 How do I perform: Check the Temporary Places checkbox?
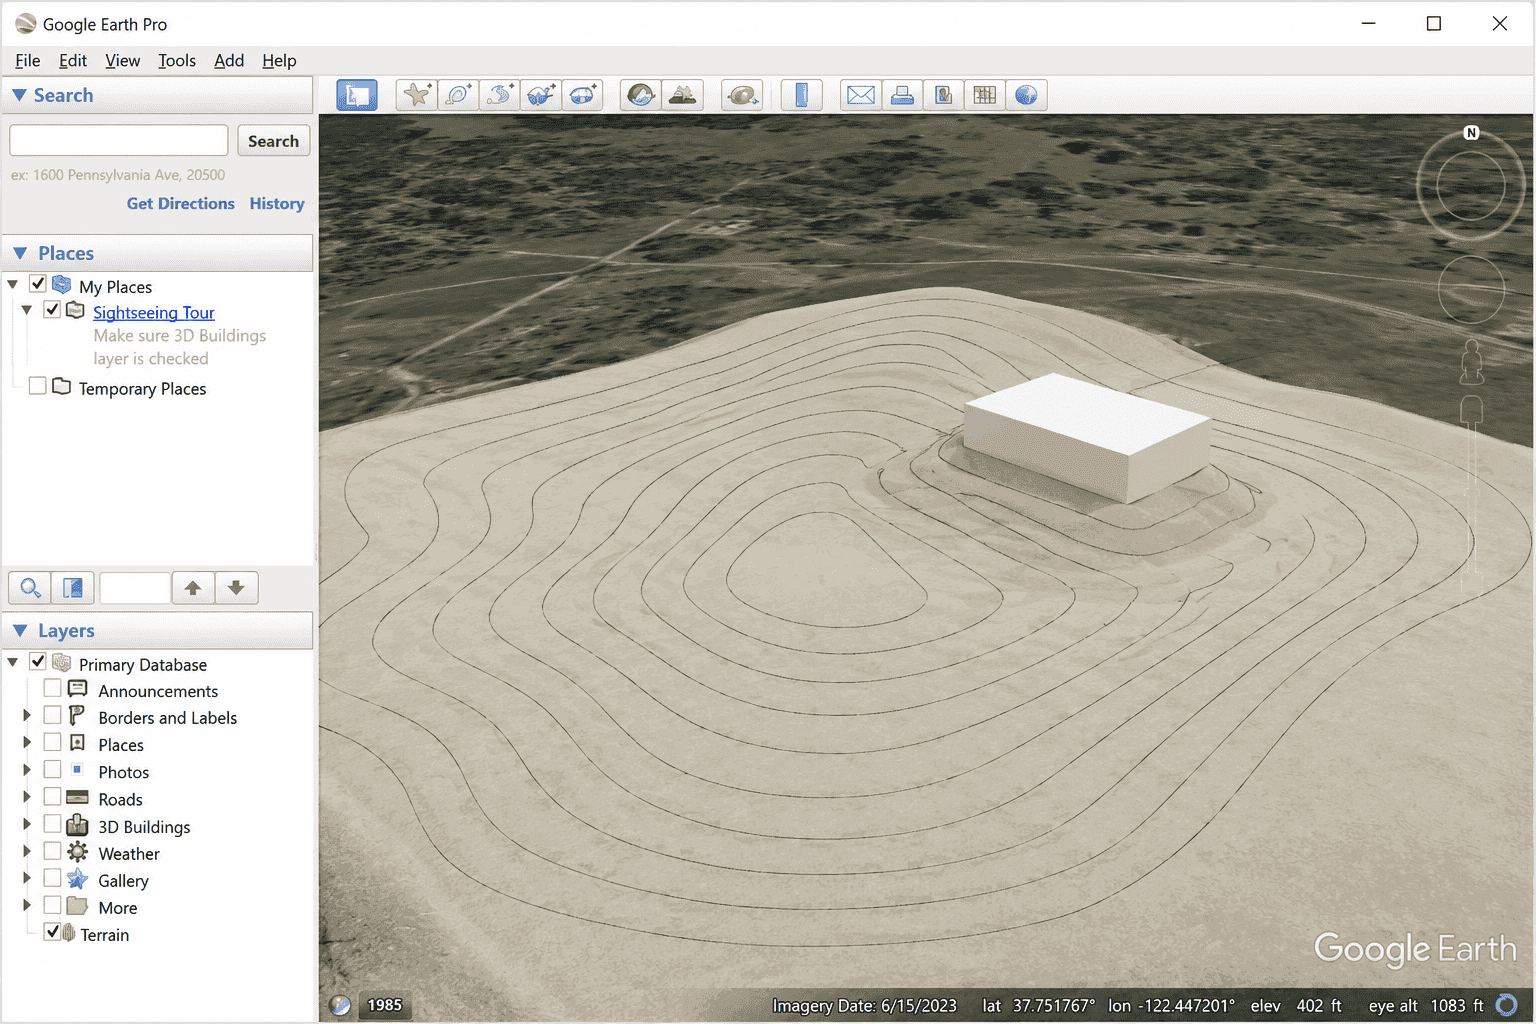(38, 386)
